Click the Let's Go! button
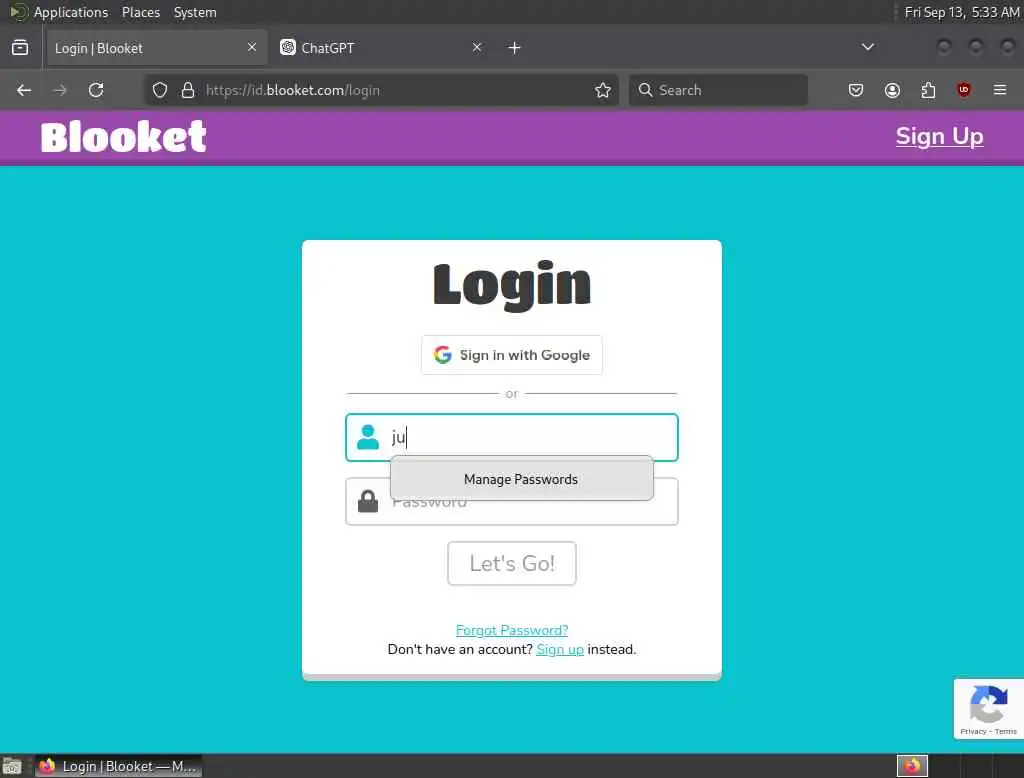This screenshot has width=1024, height=778. (512, 563)
